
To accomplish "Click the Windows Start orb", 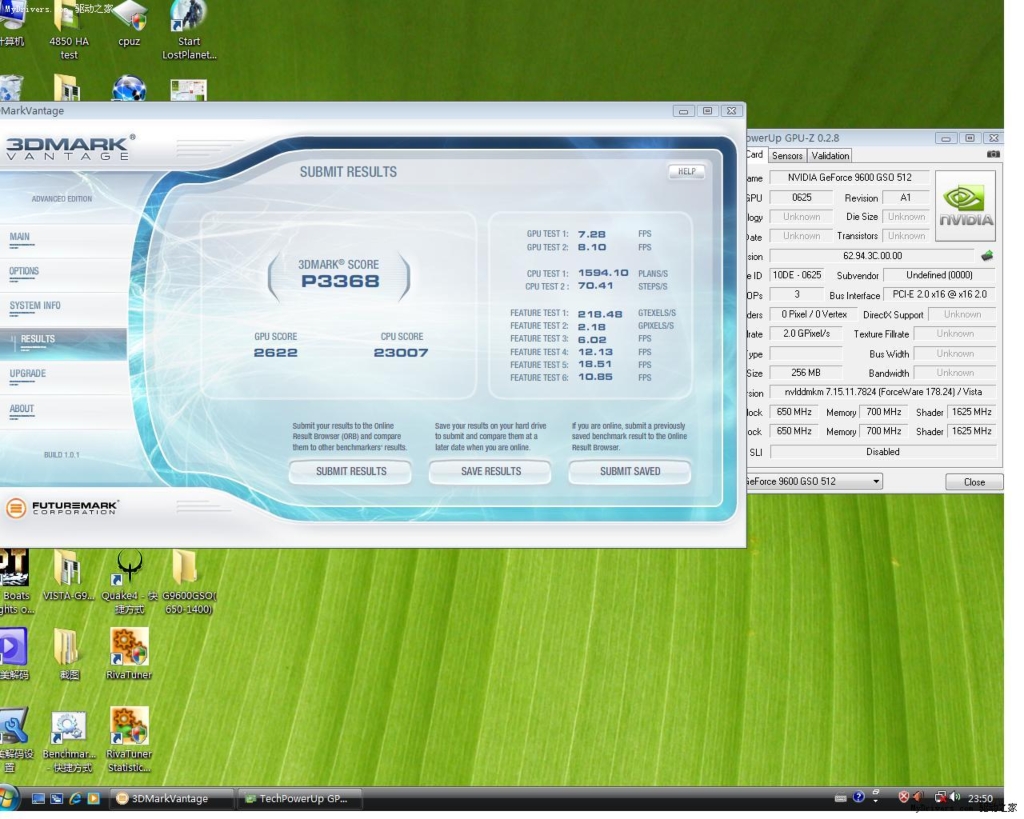I will click(8, 798).
